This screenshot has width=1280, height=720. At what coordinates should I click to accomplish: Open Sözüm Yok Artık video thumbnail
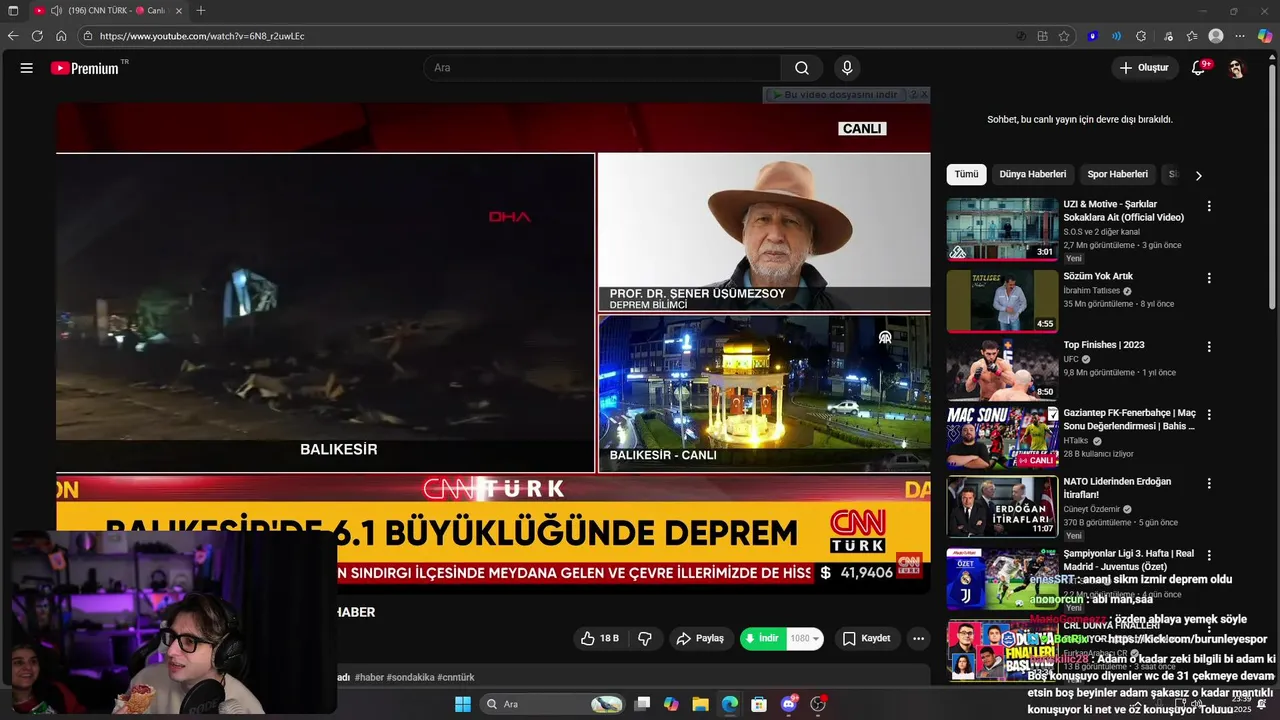[x=1002, y=301]
